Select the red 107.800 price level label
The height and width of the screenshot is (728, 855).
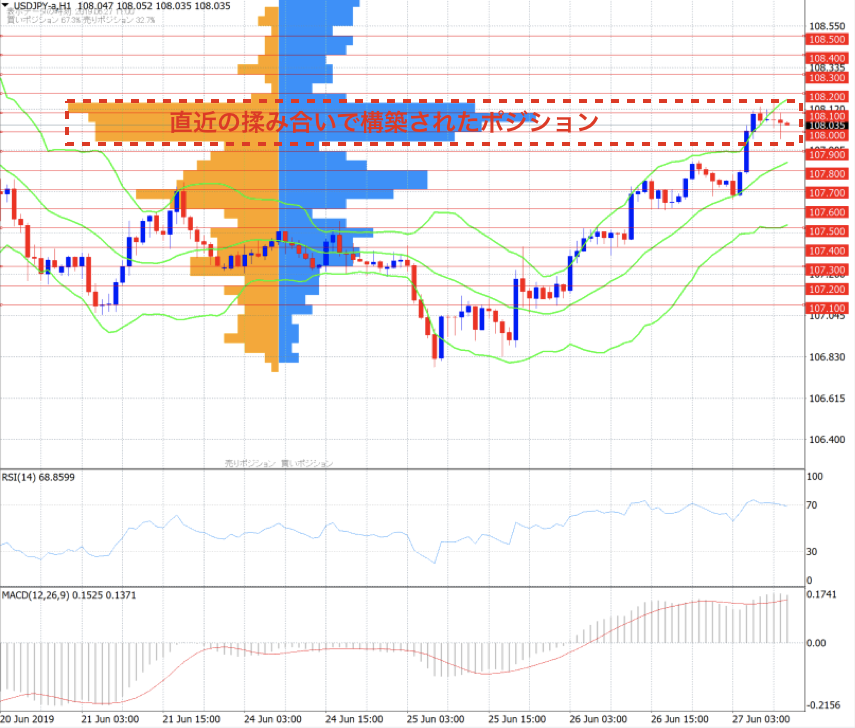click(x=827, y=174)
